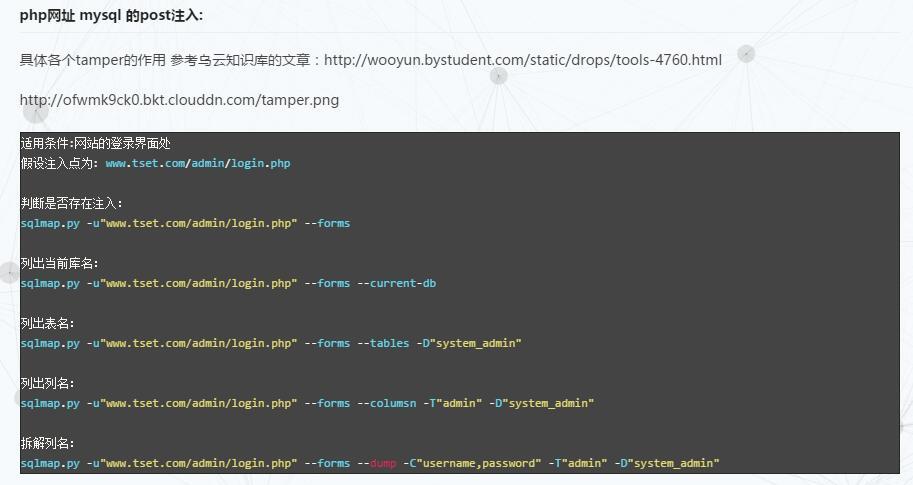Viewport: 913px width, 485px height.
Task: Click the label '列出当前库名:'
Action: [59, 263]
